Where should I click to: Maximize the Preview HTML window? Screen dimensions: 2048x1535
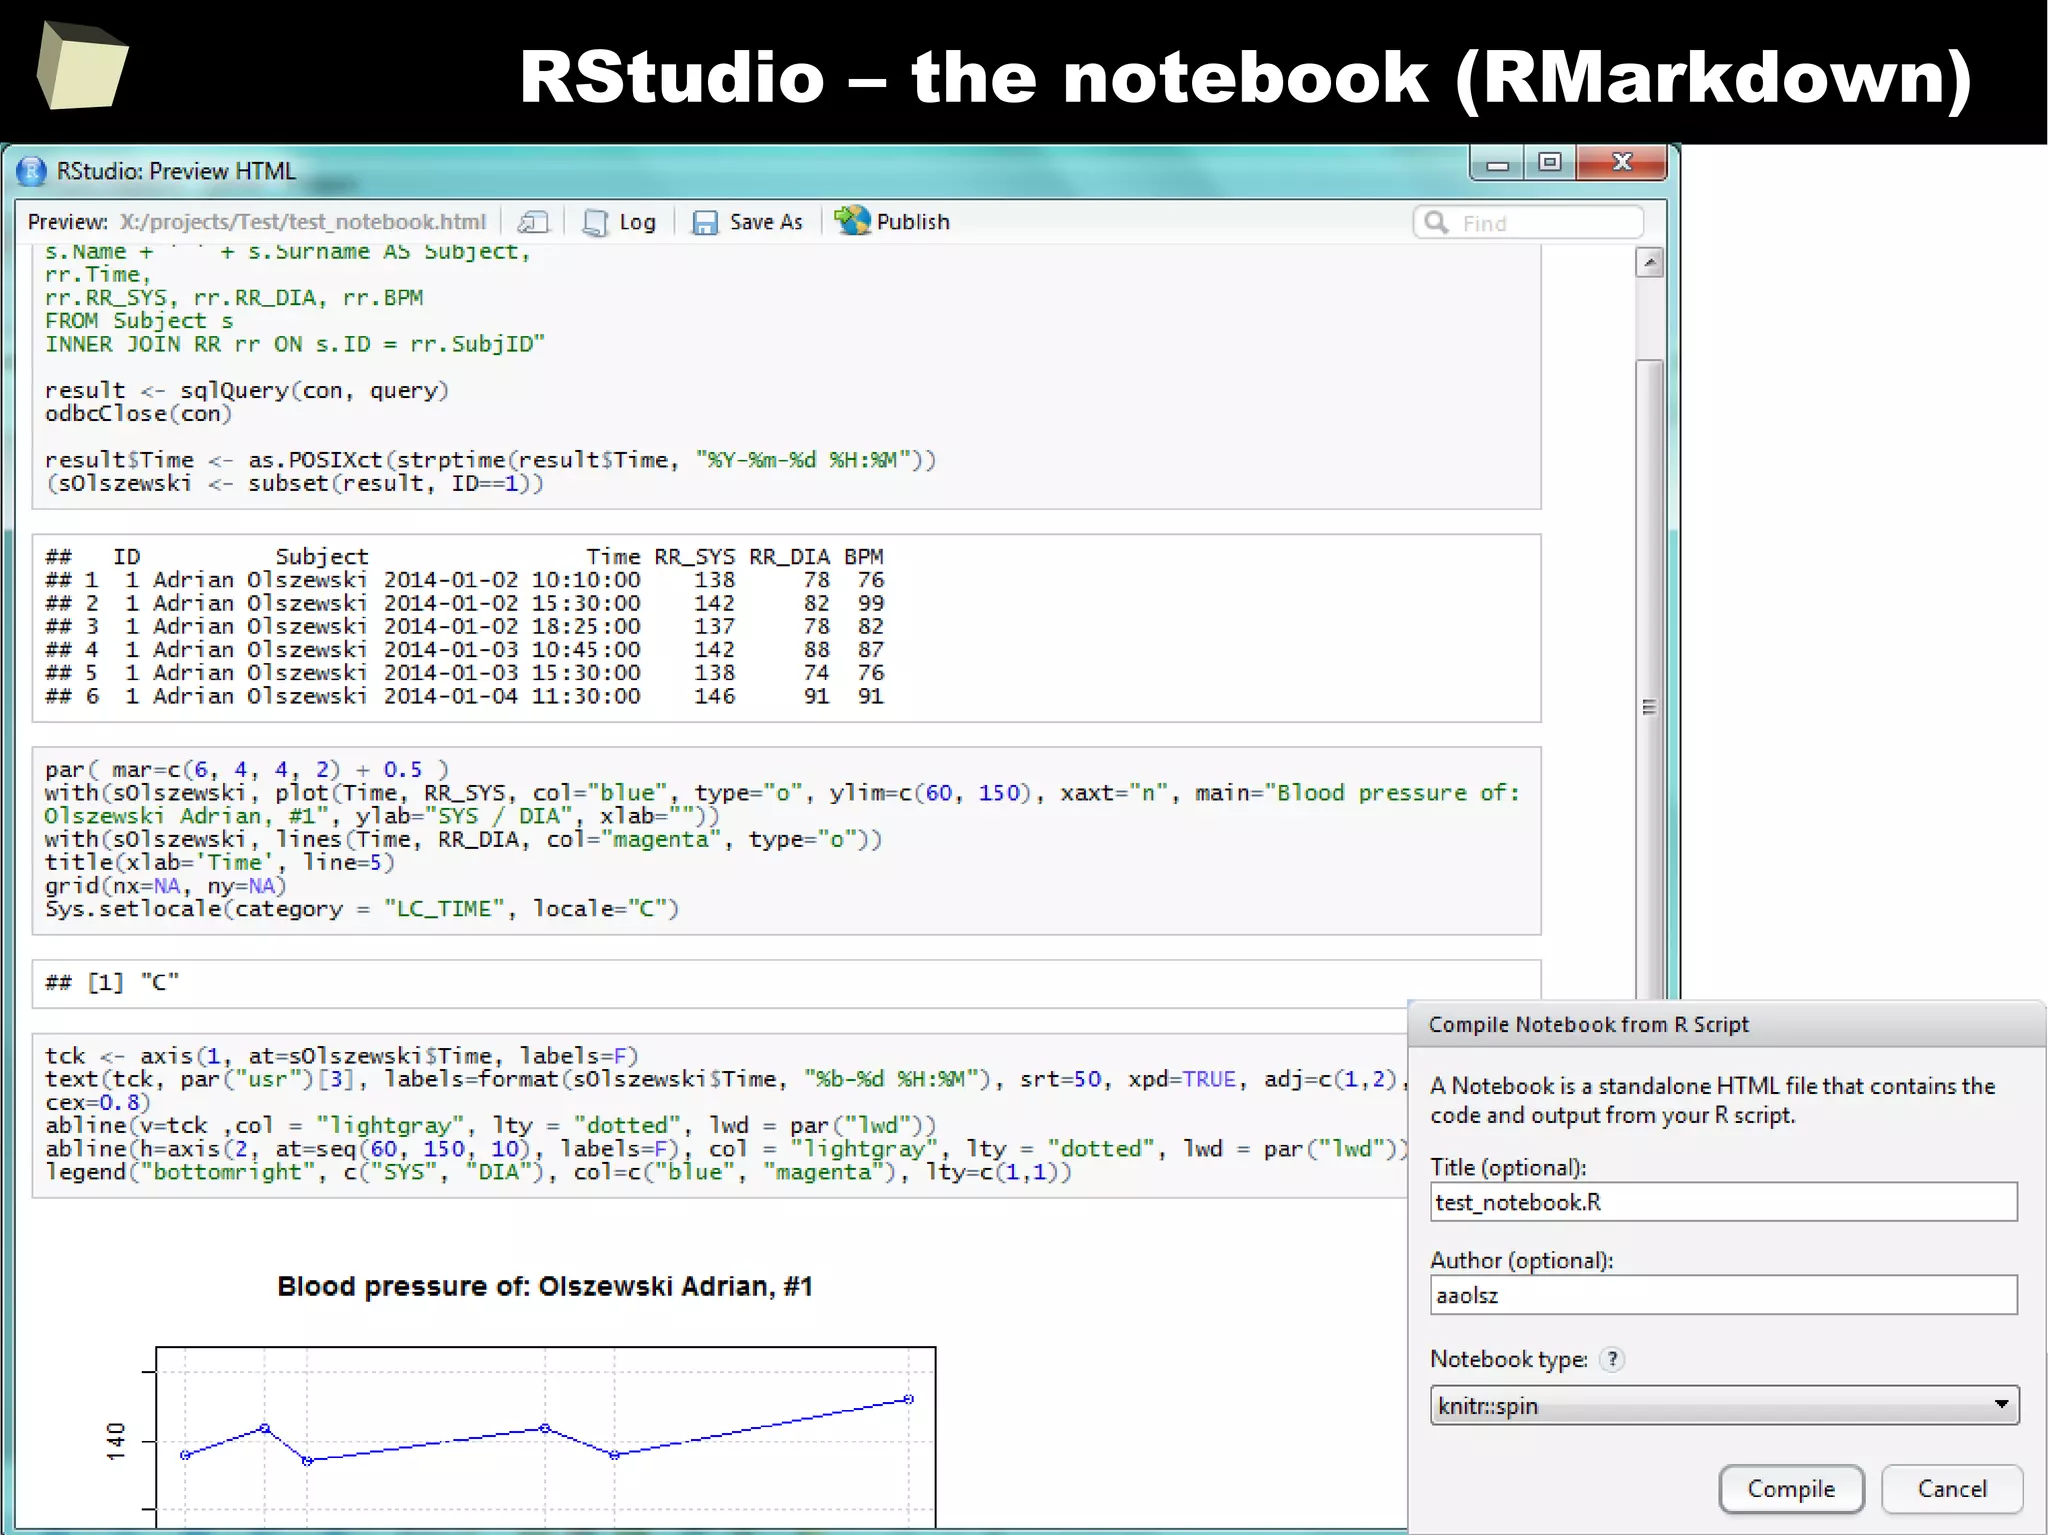(x=1550, y=163)
